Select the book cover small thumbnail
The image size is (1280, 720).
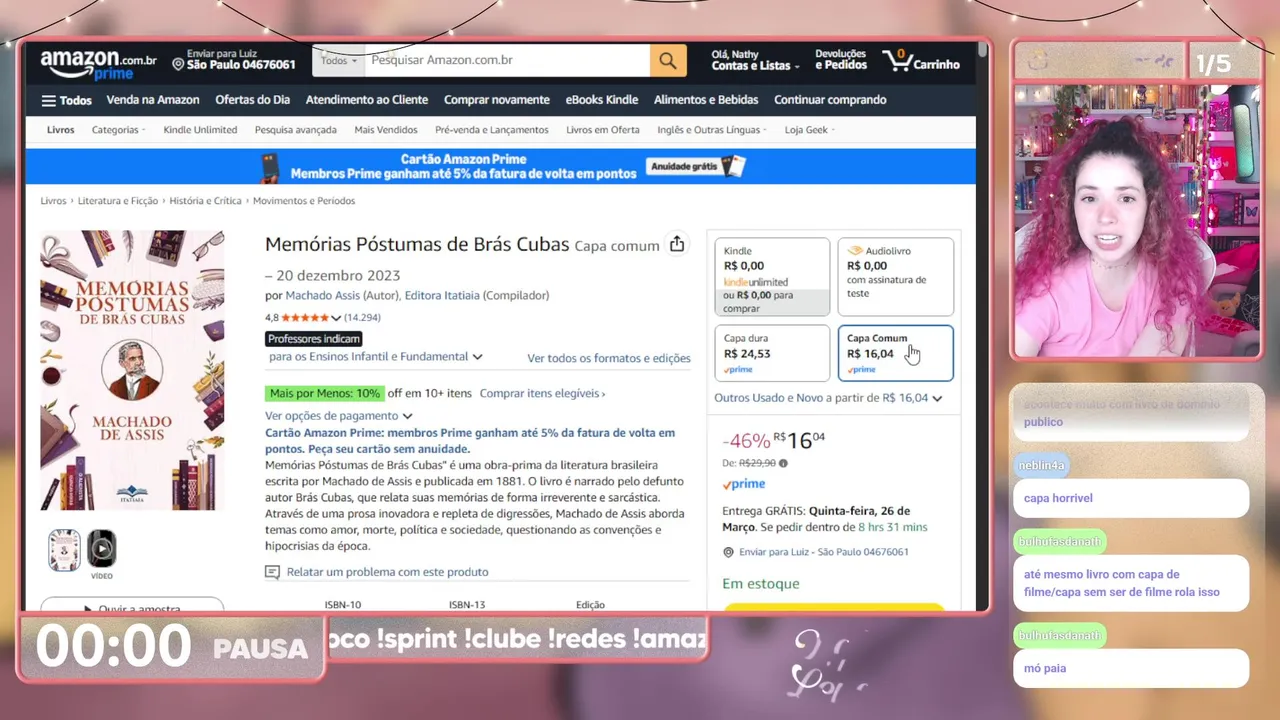click(64, 550)
